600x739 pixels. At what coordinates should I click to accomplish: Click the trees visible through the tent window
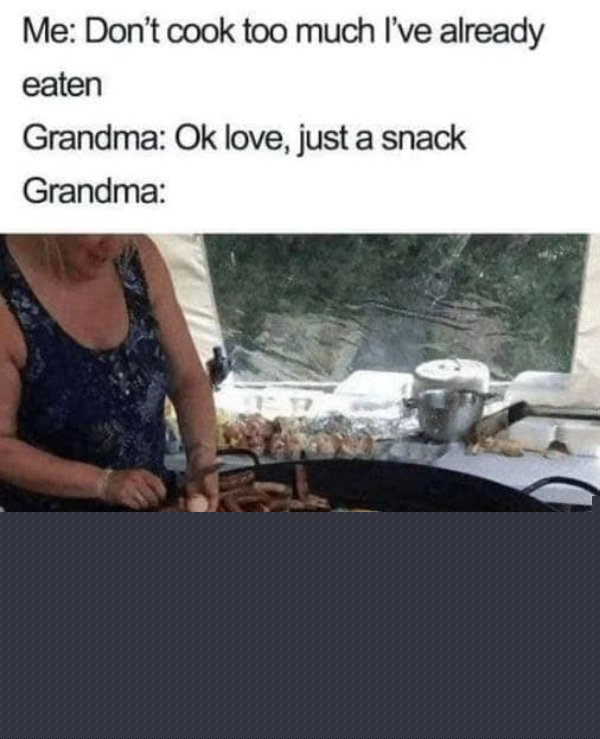click(x=396, y=302)
